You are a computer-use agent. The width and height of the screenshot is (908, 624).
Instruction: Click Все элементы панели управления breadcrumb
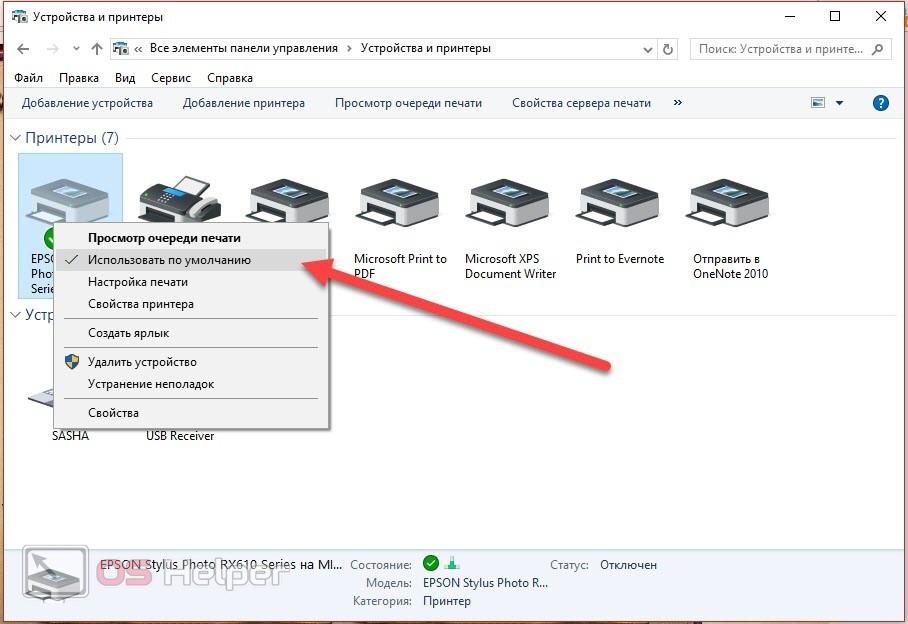[x=244, y=48]
